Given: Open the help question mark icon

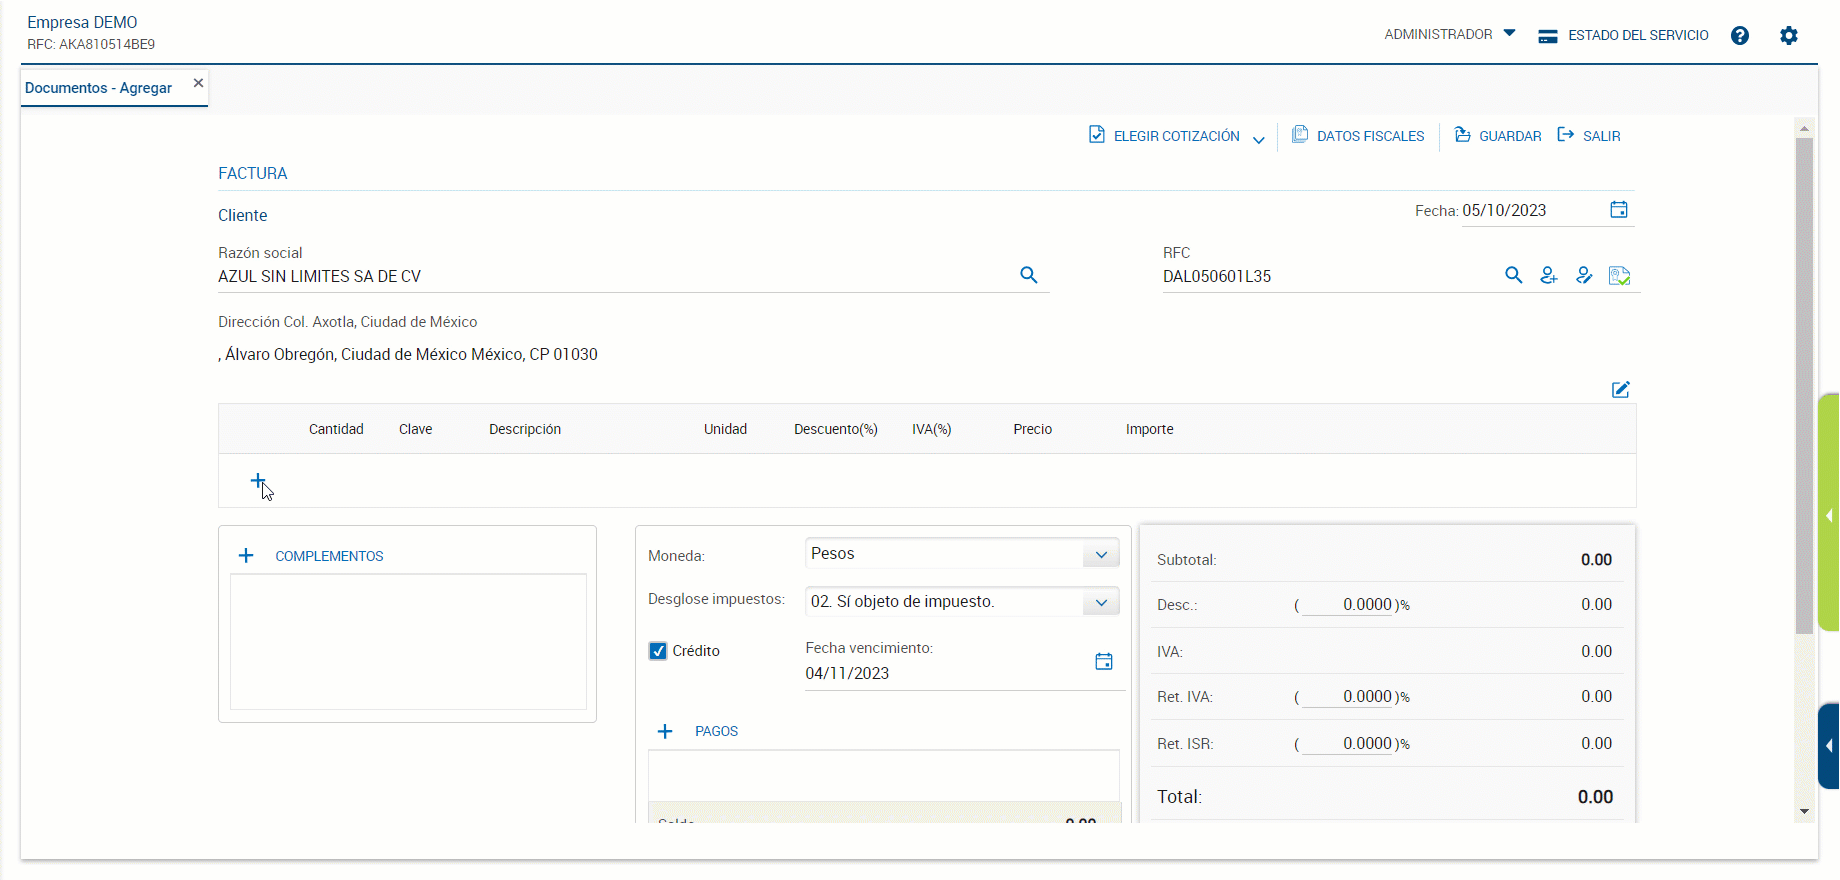Looking at the screenshot, I should [x=1740, y=36].
